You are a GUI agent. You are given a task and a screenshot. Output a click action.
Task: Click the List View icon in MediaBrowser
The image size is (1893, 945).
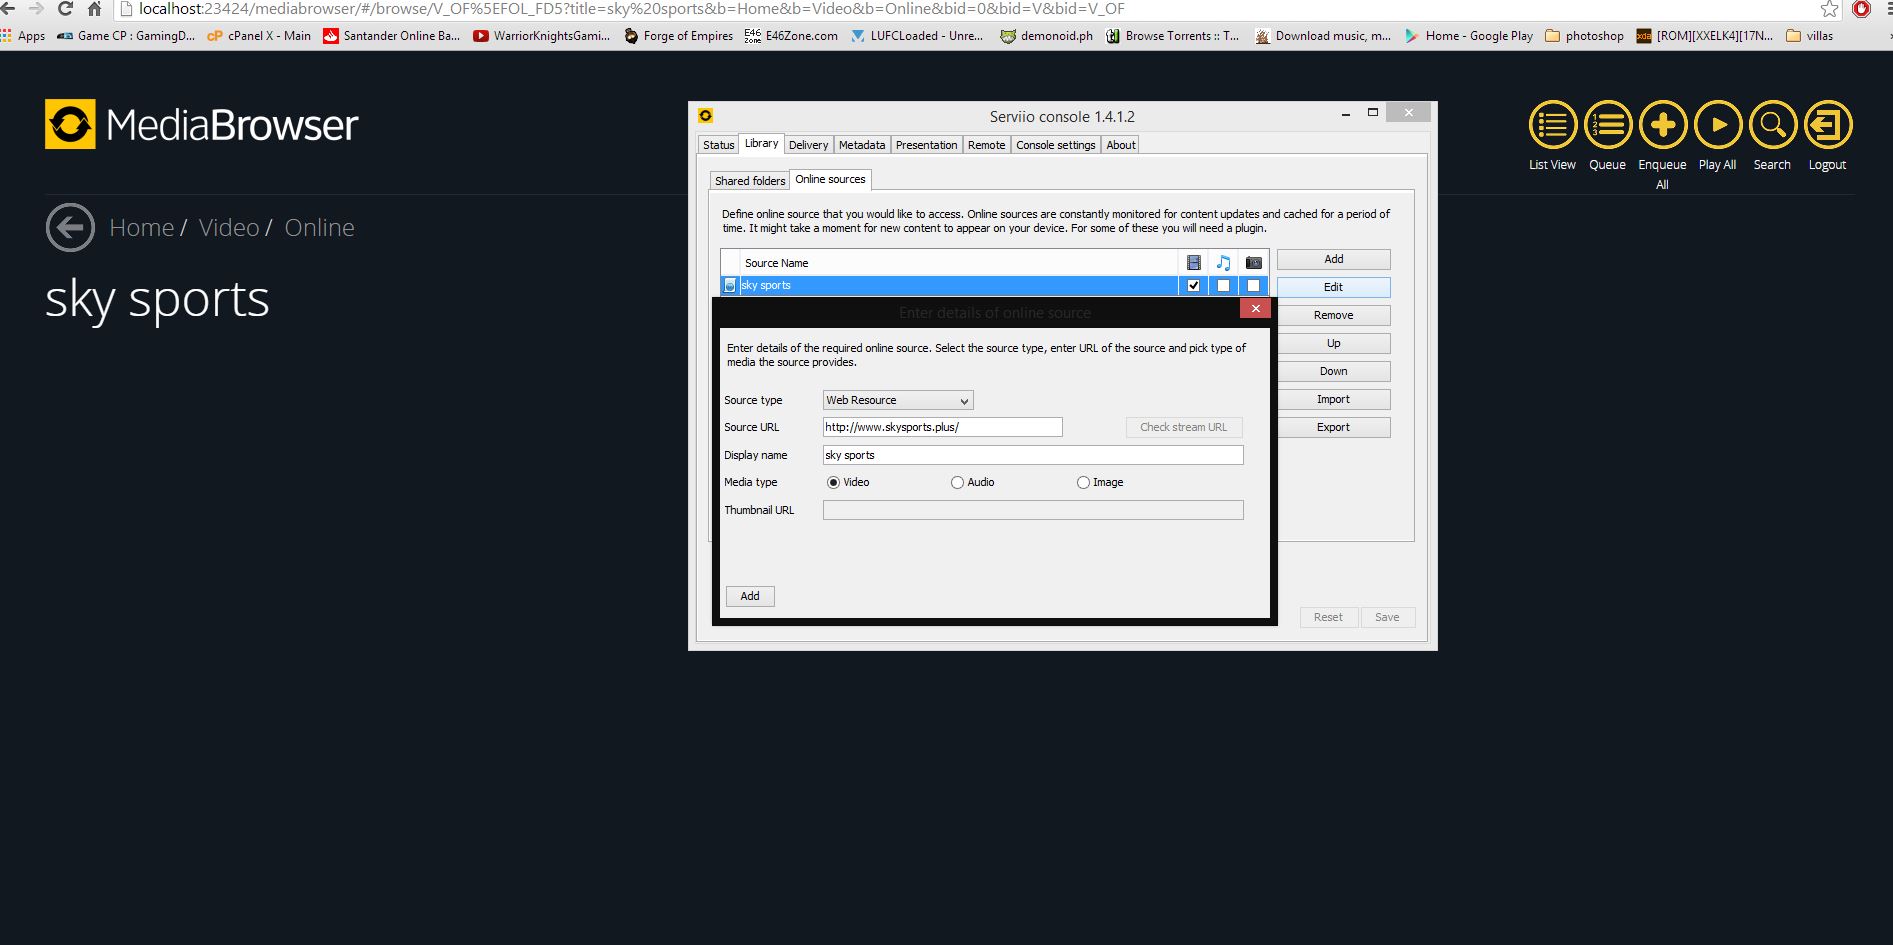coord(1552,125)
